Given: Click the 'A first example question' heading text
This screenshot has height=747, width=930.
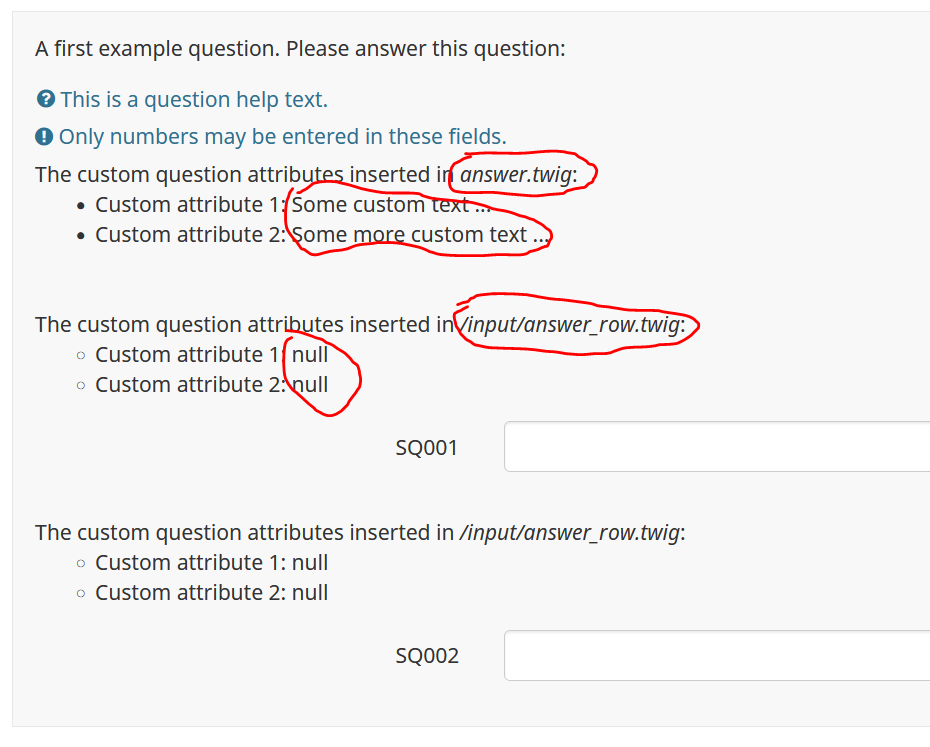Looking at the screenshot, I should click(300, 48).
